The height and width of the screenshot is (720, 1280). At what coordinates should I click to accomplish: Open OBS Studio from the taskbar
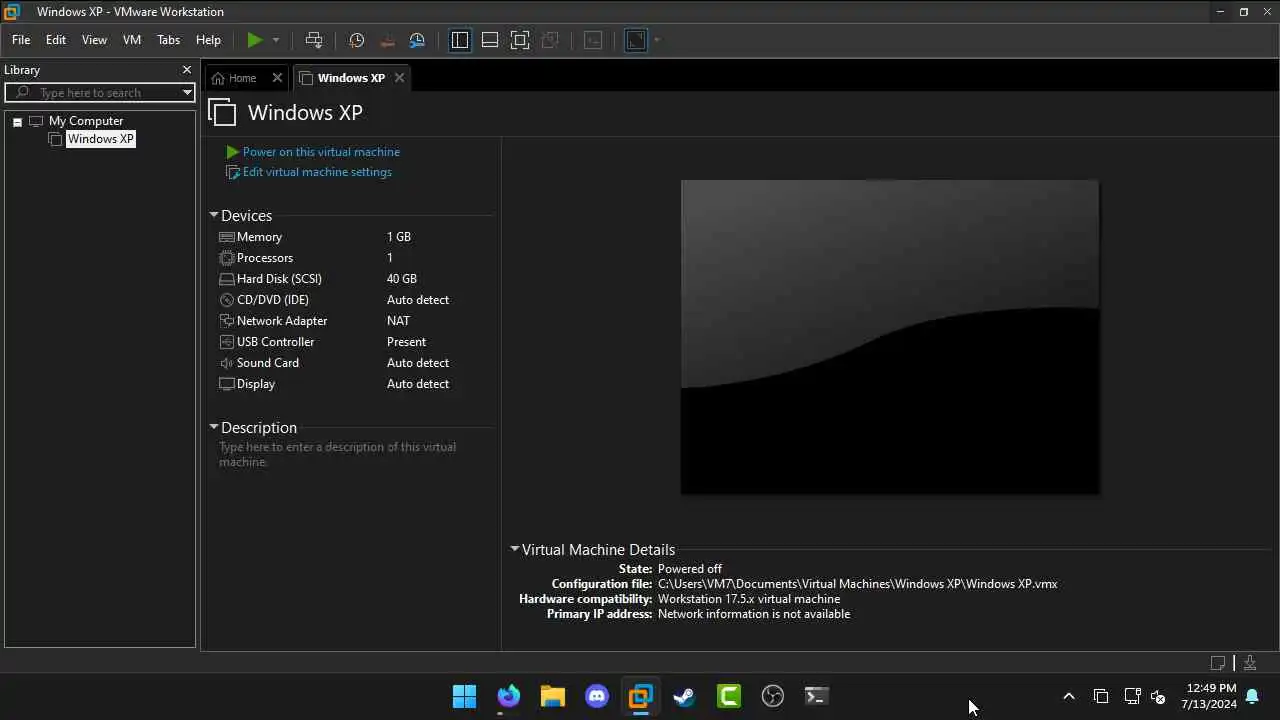[773, 696]
